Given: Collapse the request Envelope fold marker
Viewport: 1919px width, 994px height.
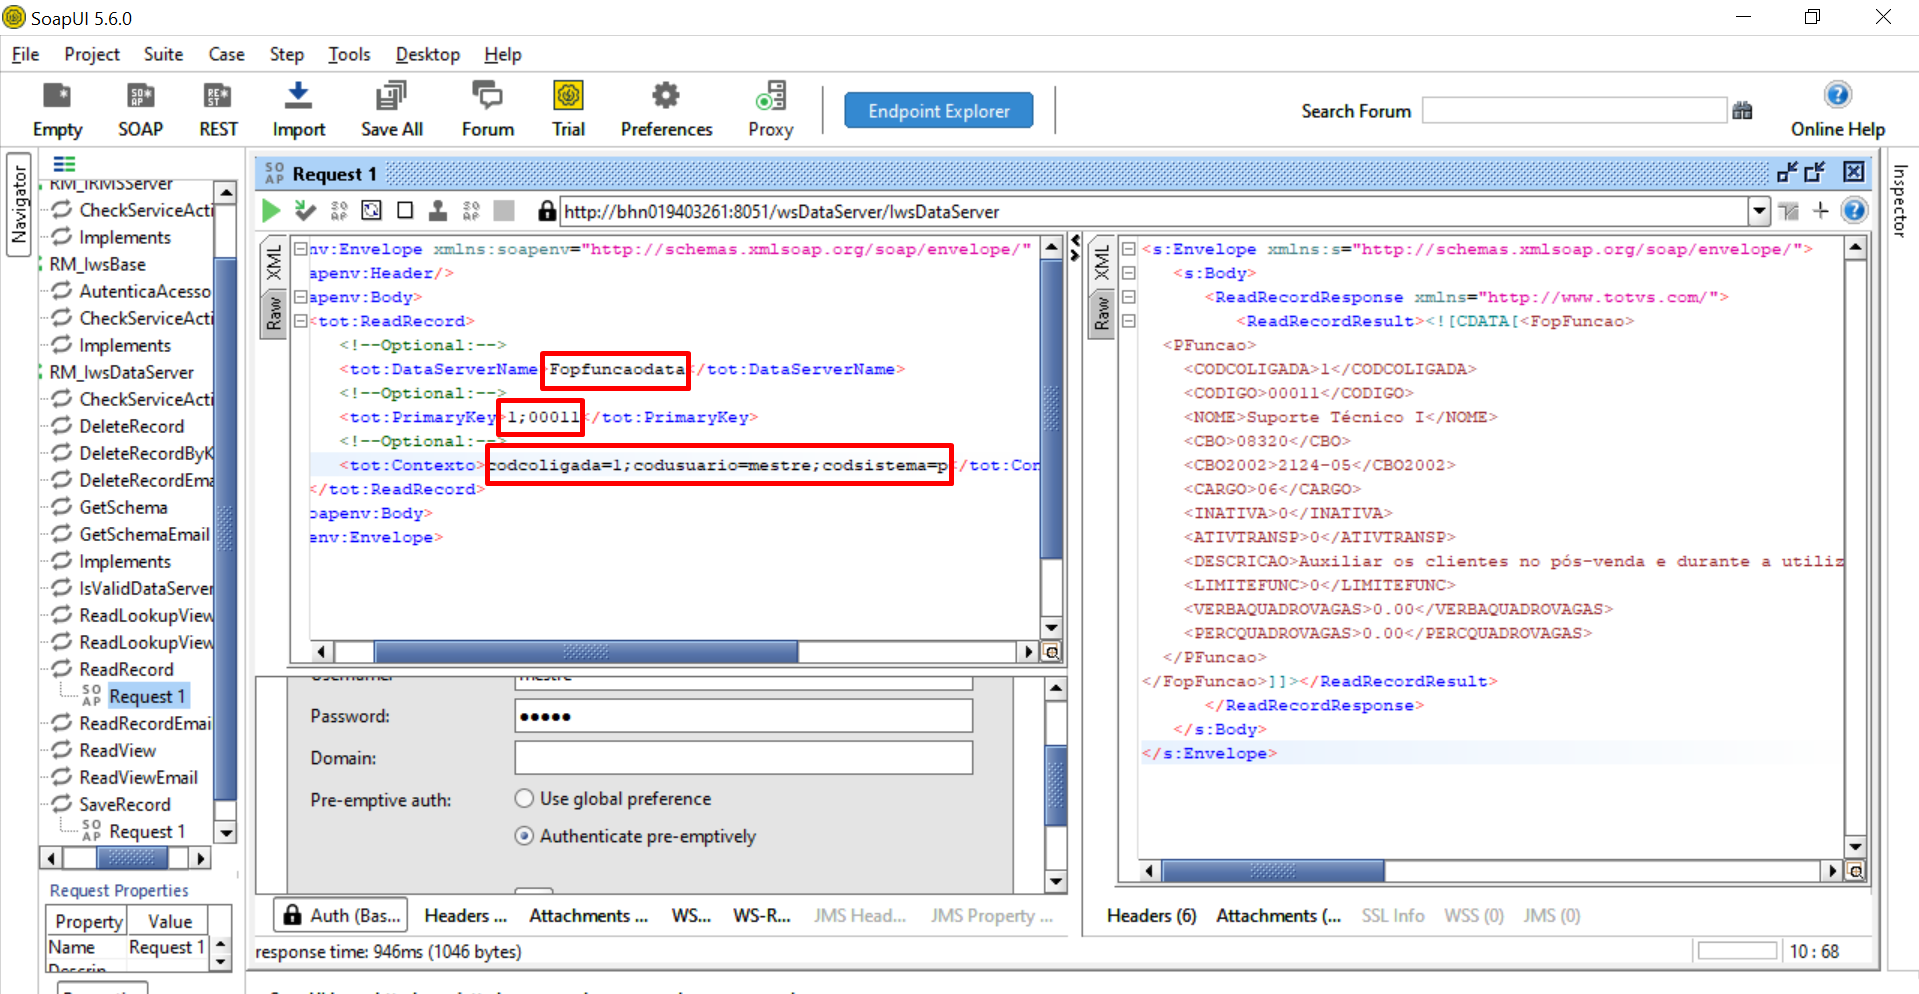Looking at the screenshot, I should pyautogui.click(x=300, y=249).
